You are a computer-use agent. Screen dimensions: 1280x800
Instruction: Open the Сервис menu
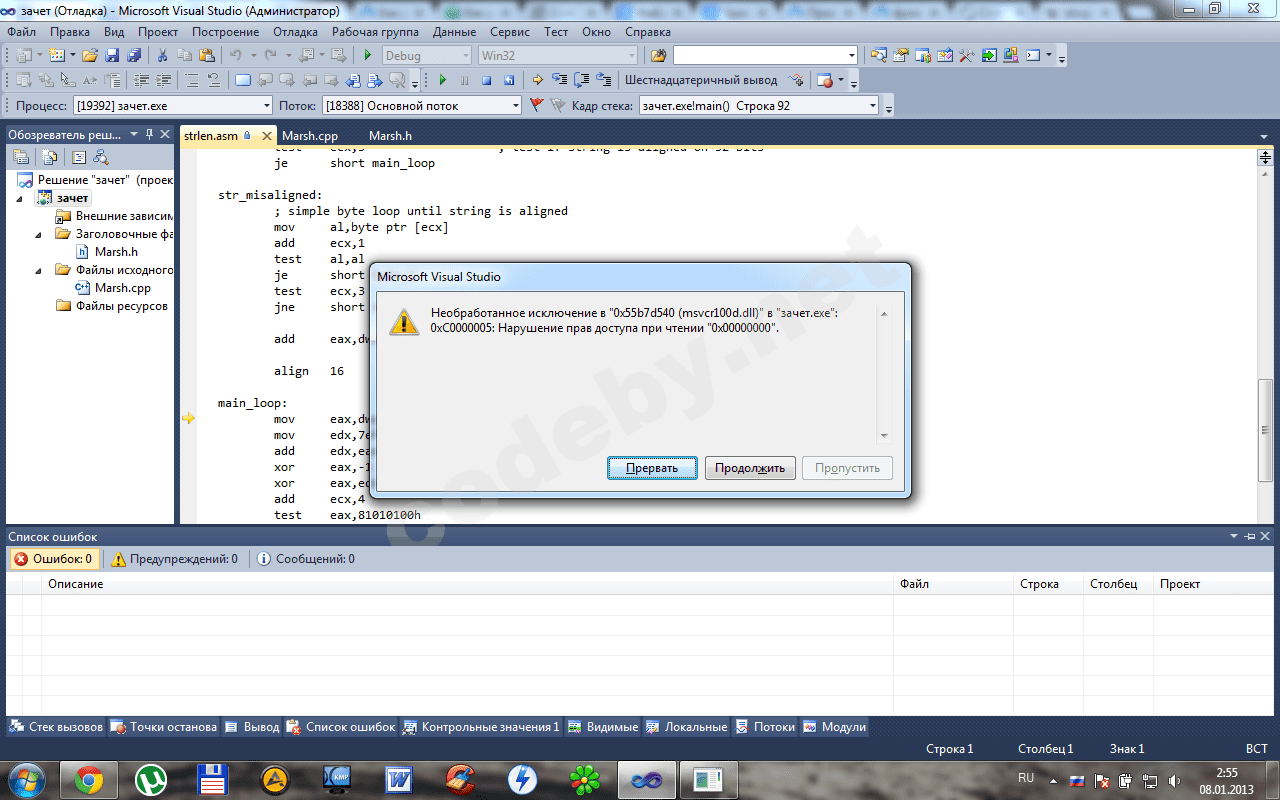point(510,31)
